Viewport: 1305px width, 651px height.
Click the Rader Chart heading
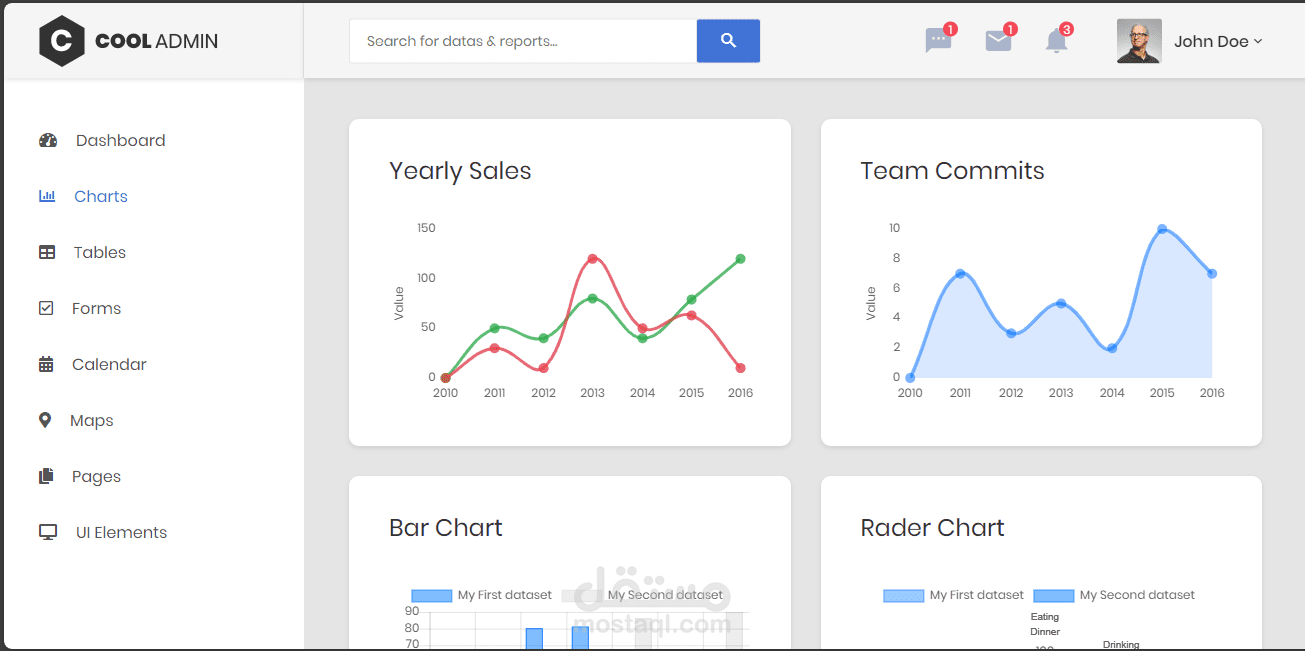932,528
